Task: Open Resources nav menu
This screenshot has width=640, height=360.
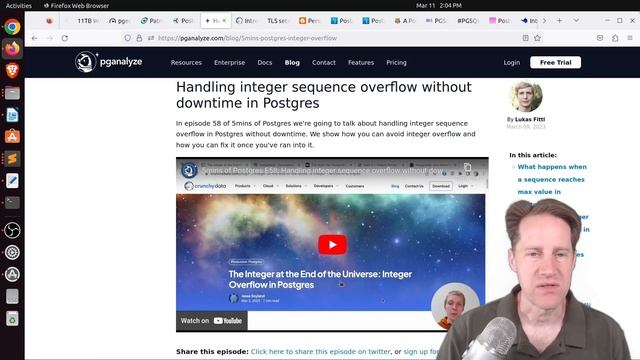Action: [186, 62]
